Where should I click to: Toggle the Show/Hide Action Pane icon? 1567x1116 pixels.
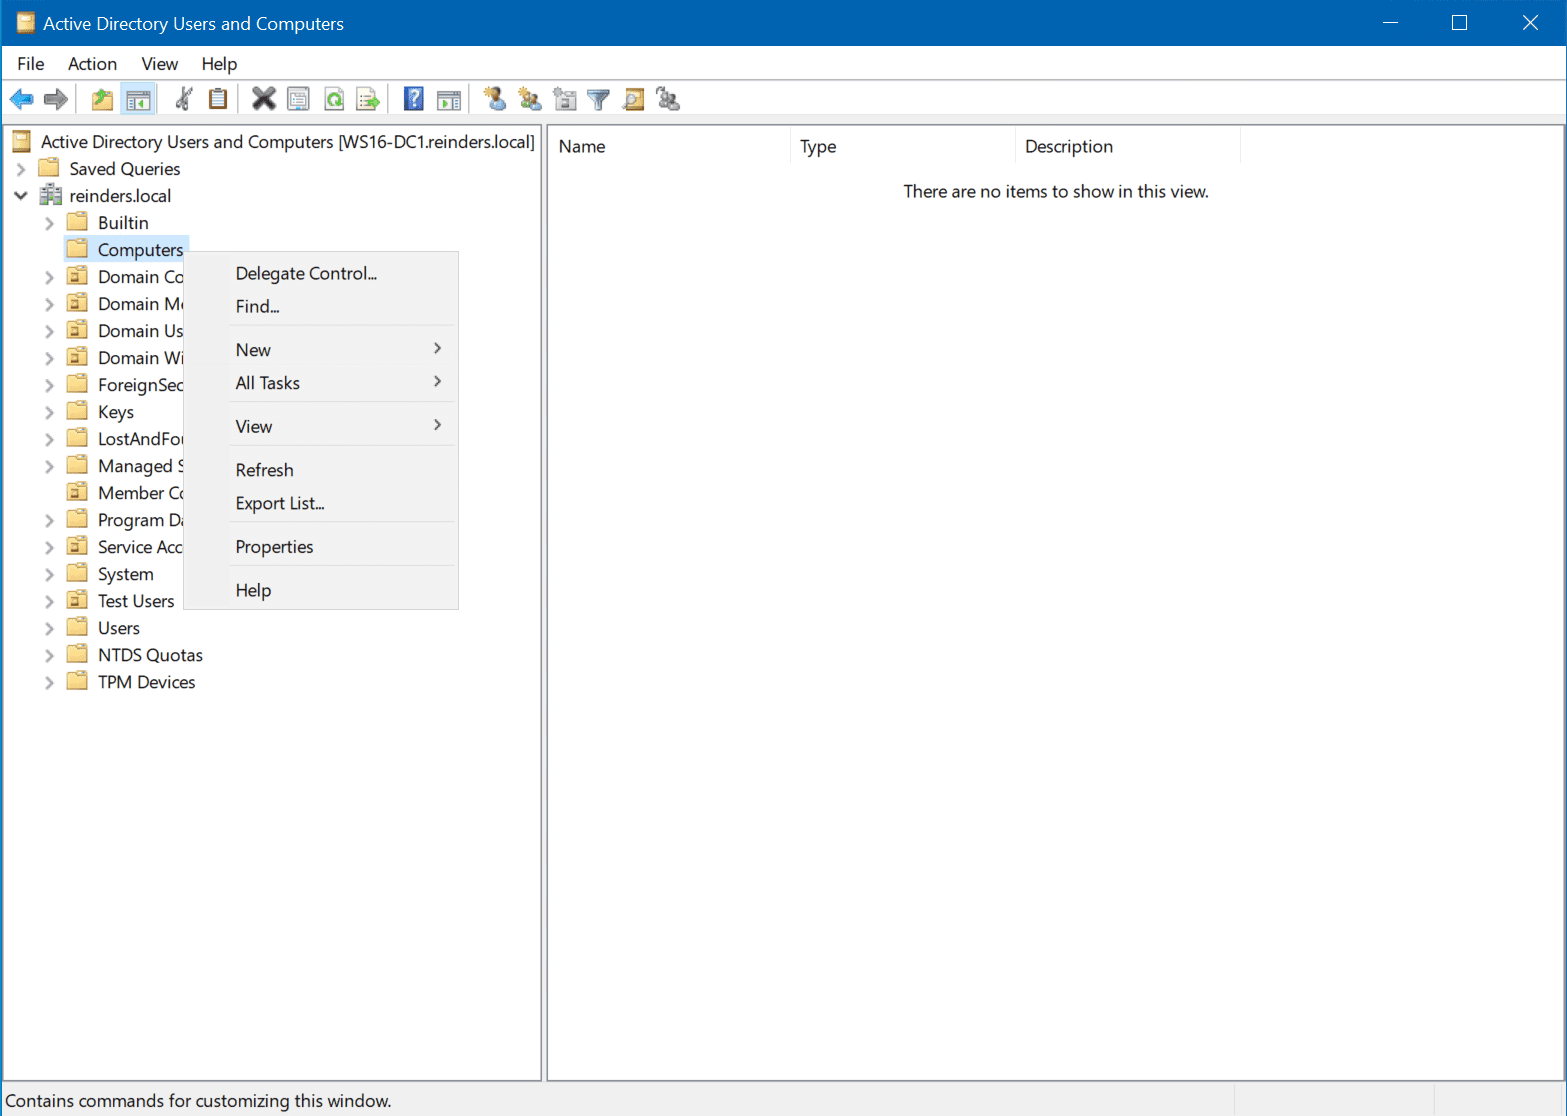449,99
